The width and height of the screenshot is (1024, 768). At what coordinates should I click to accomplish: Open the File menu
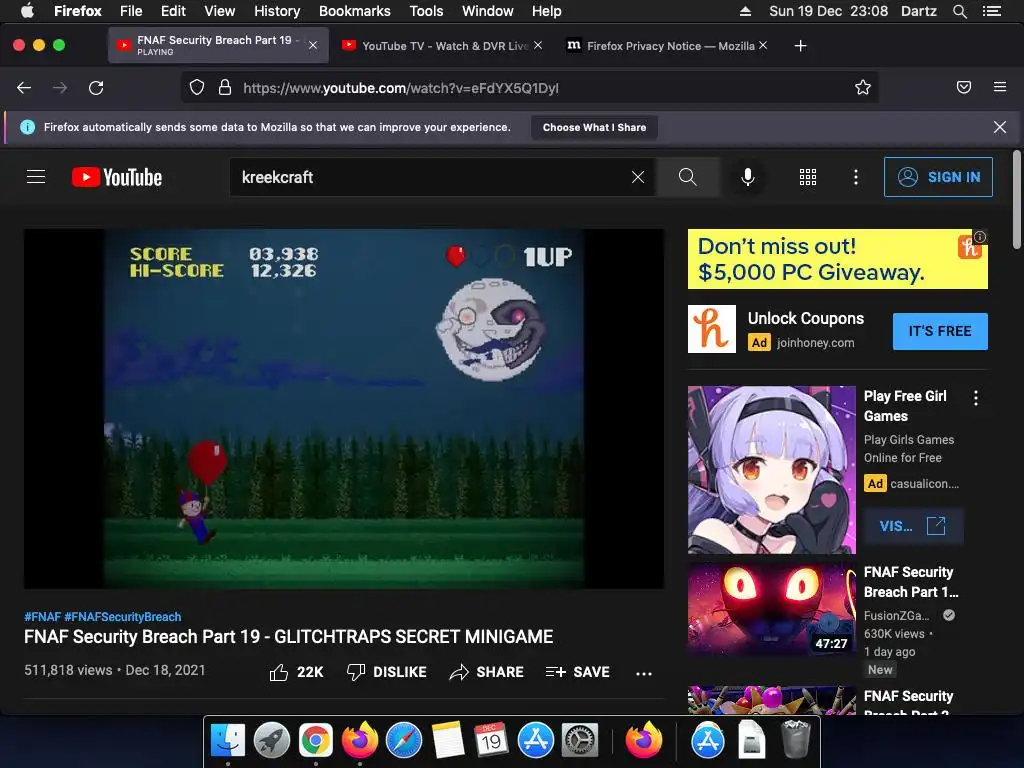point(131,11)
